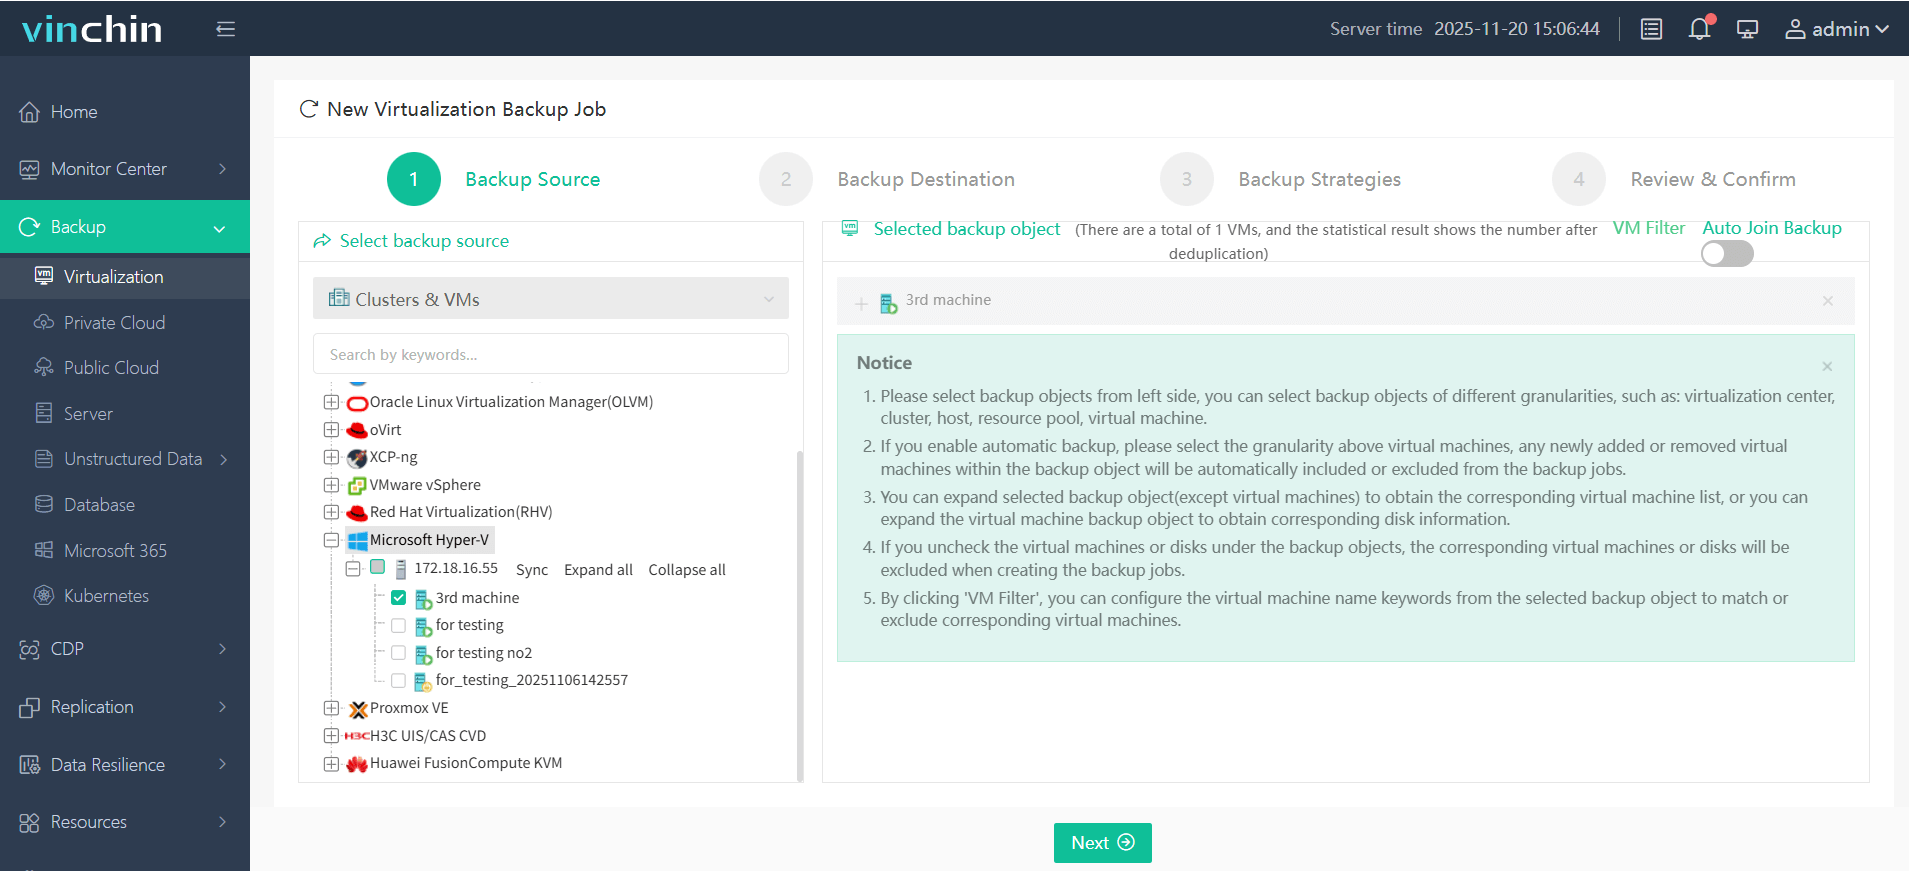Select step 4 Review & Confirm
This screenshot has width=1909, height=871.
1675,179
